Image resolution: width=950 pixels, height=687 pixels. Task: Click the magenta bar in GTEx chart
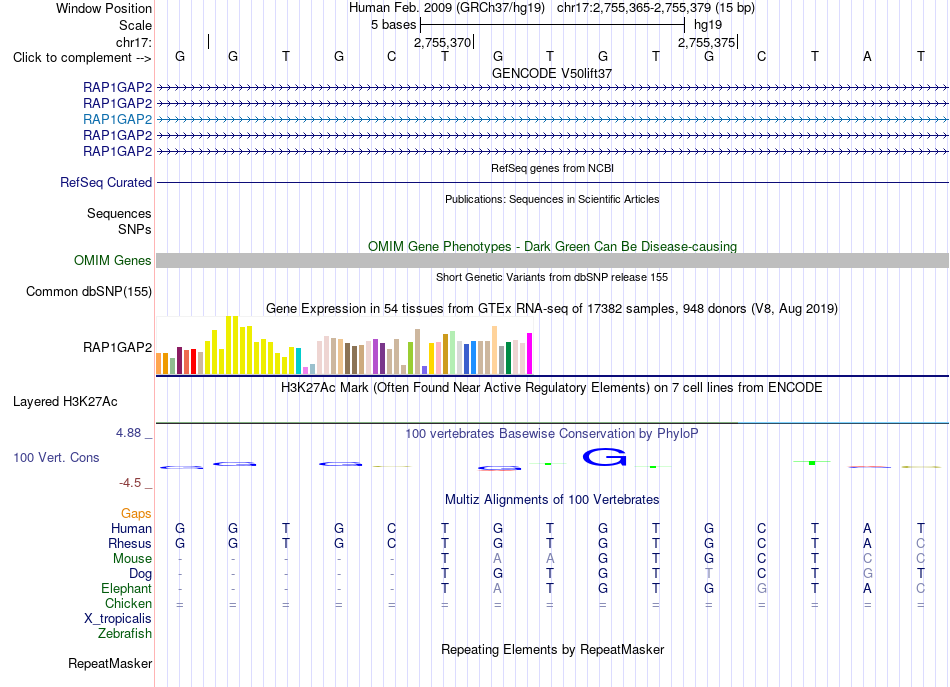coord(530,353)
